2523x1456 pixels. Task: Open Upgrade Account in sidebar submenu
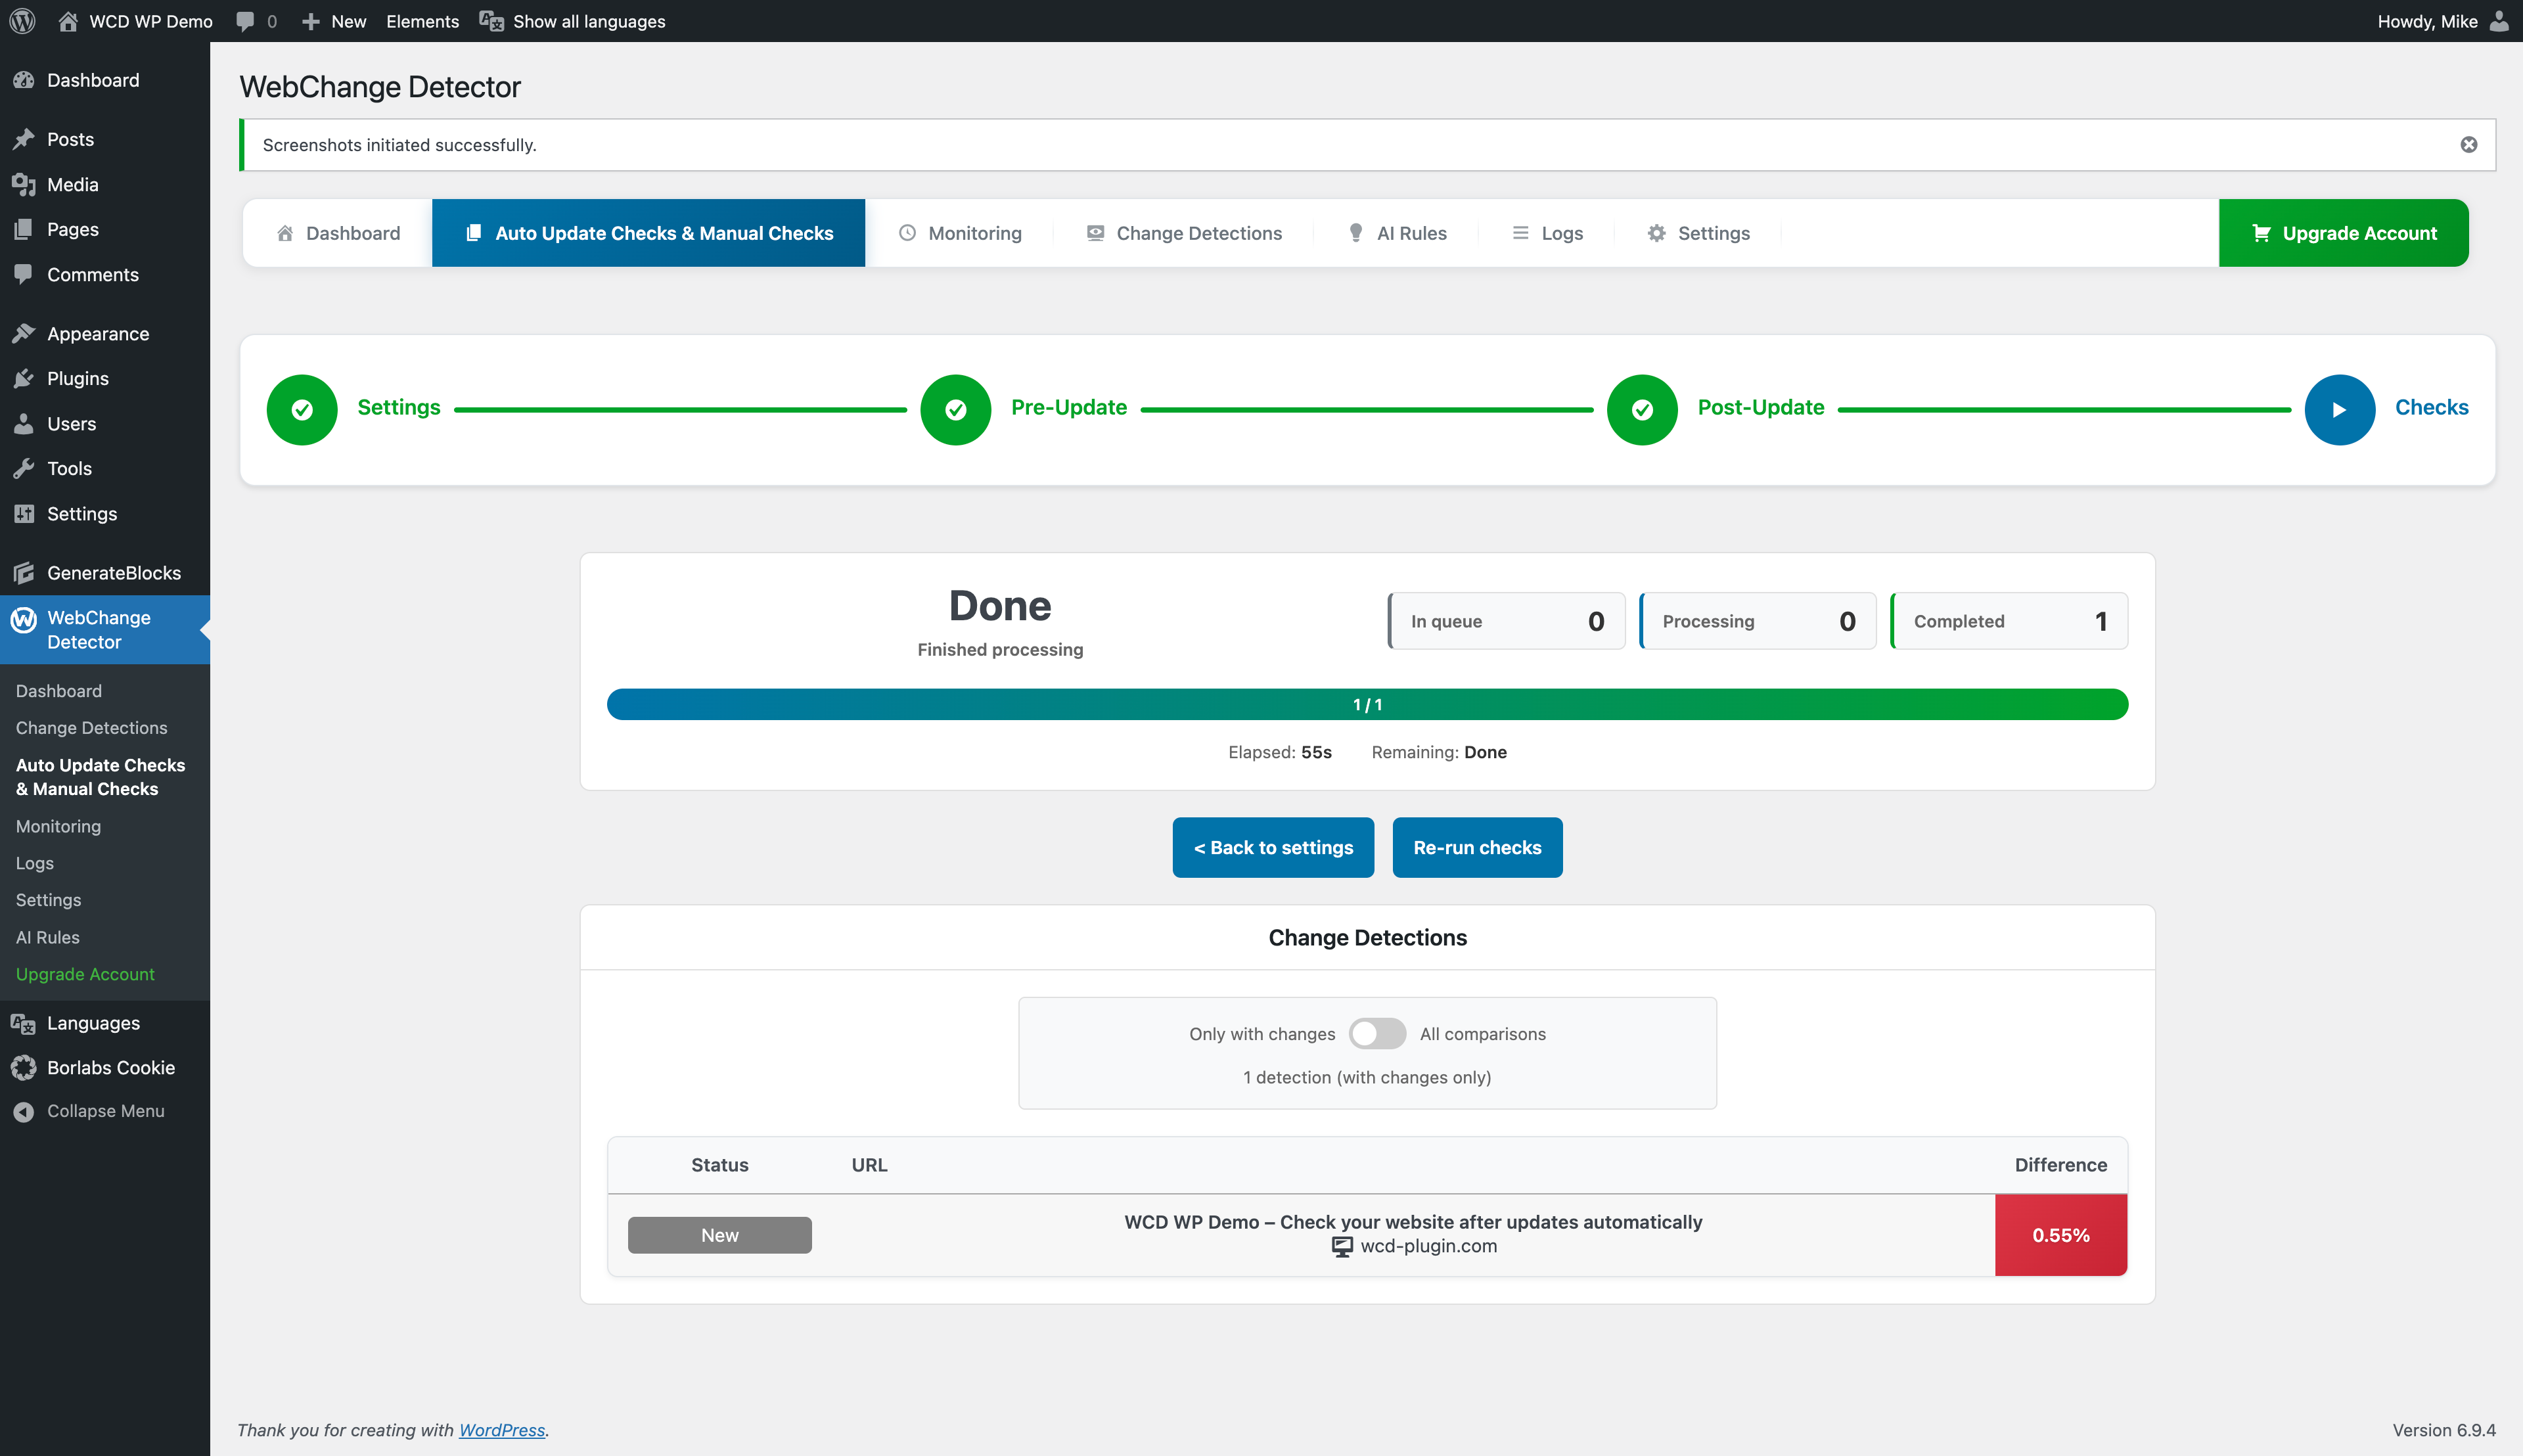point(85,974)
